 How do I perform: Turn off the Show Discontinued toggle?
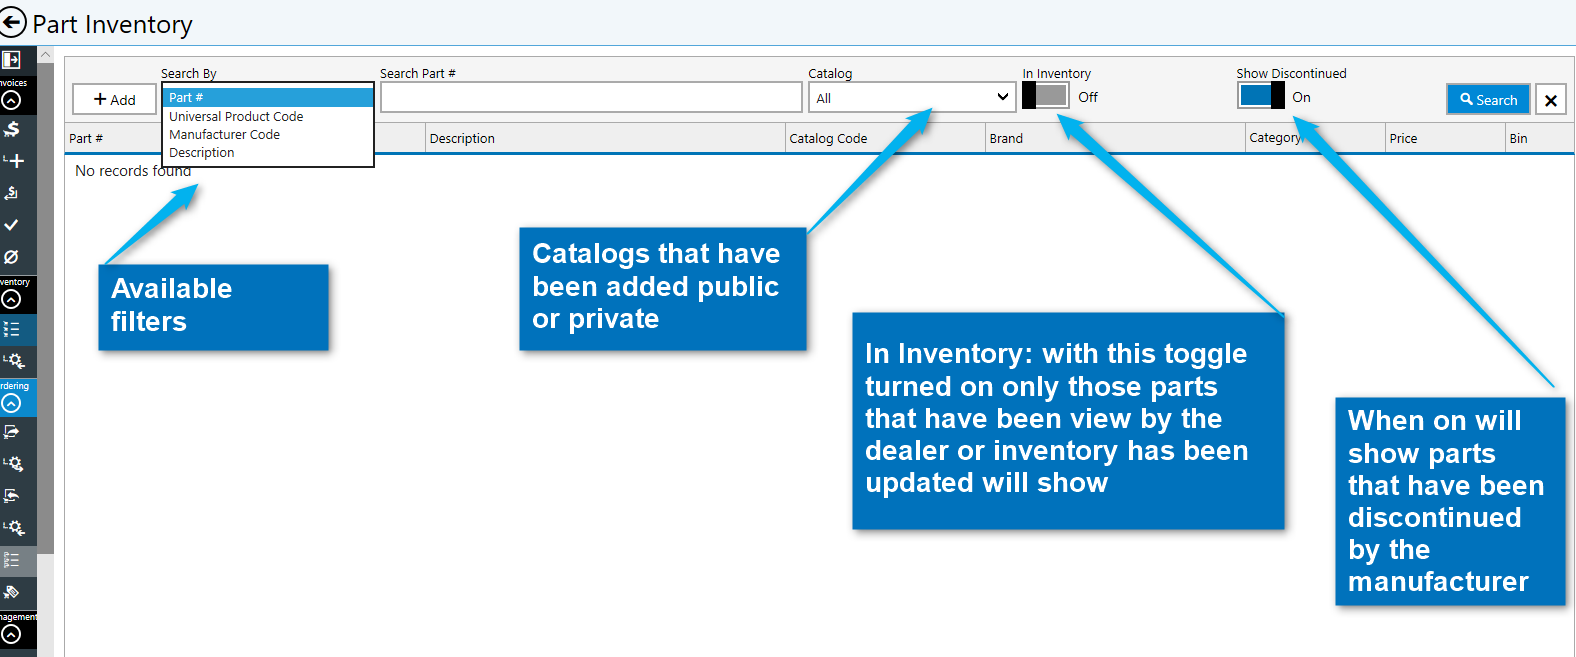(1261, 96)
